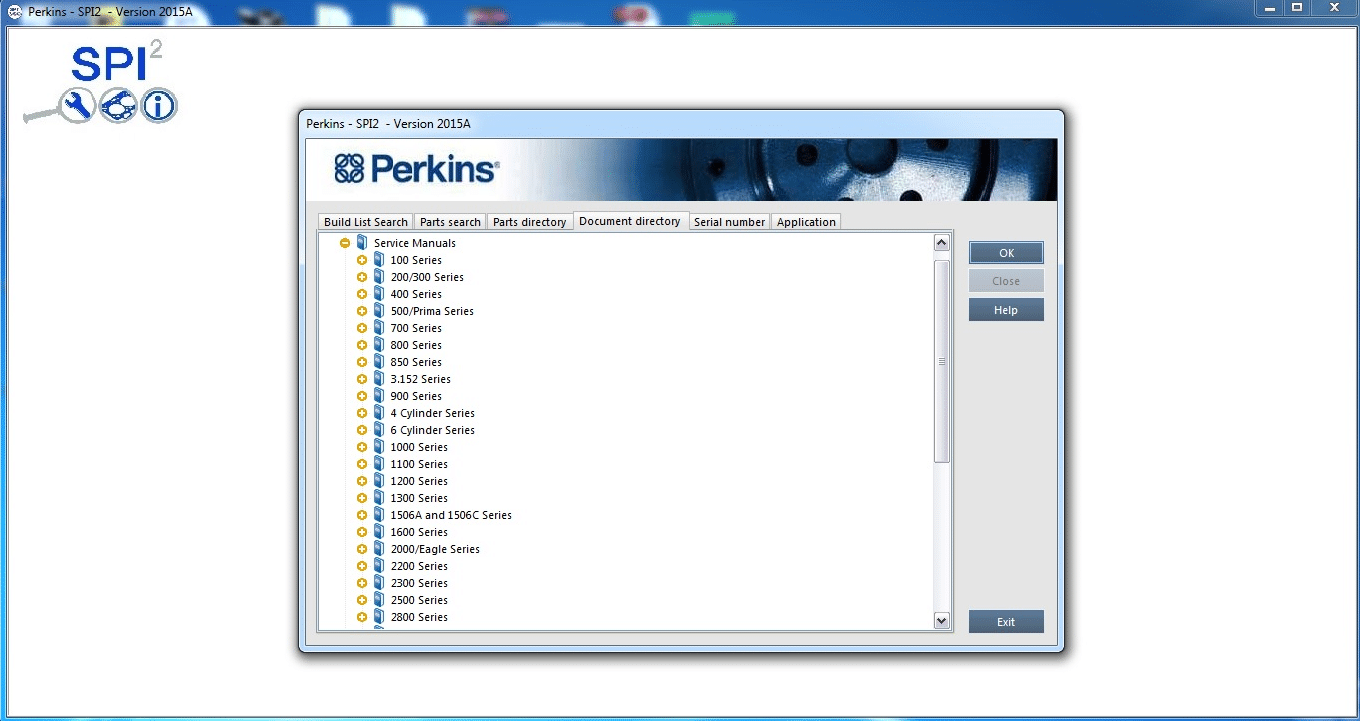Select the 1300 Series label
1360x721 pixels.
(419, 498)
